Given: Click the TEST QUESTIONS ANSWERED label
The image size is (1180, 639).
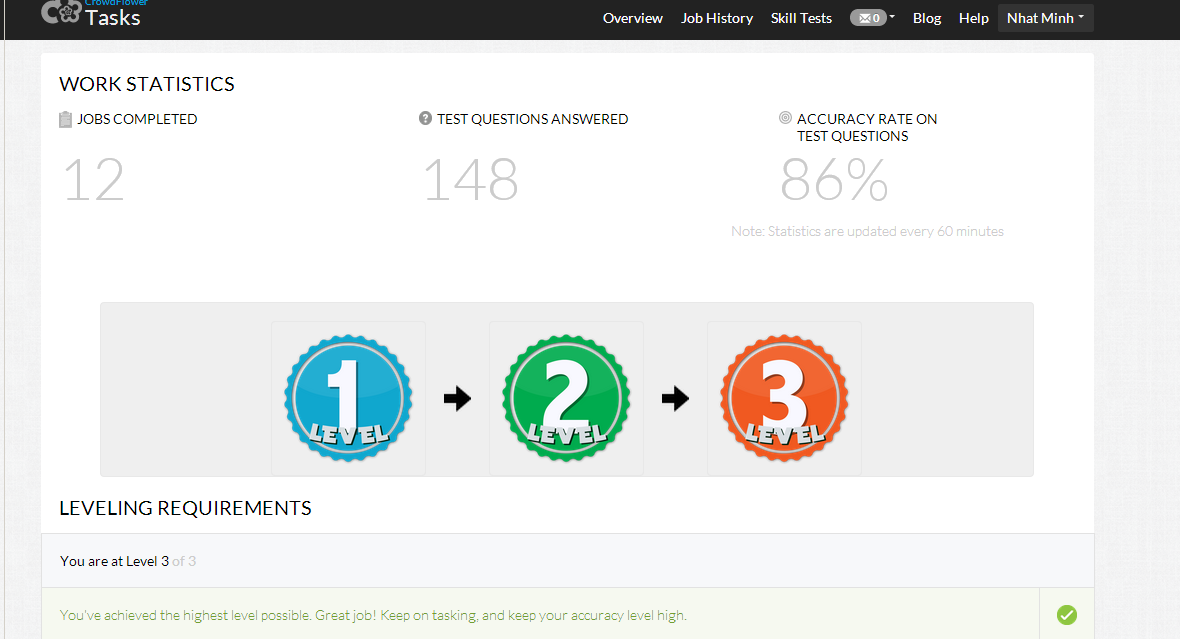Looking at the screenshot, I should (532, 119).
